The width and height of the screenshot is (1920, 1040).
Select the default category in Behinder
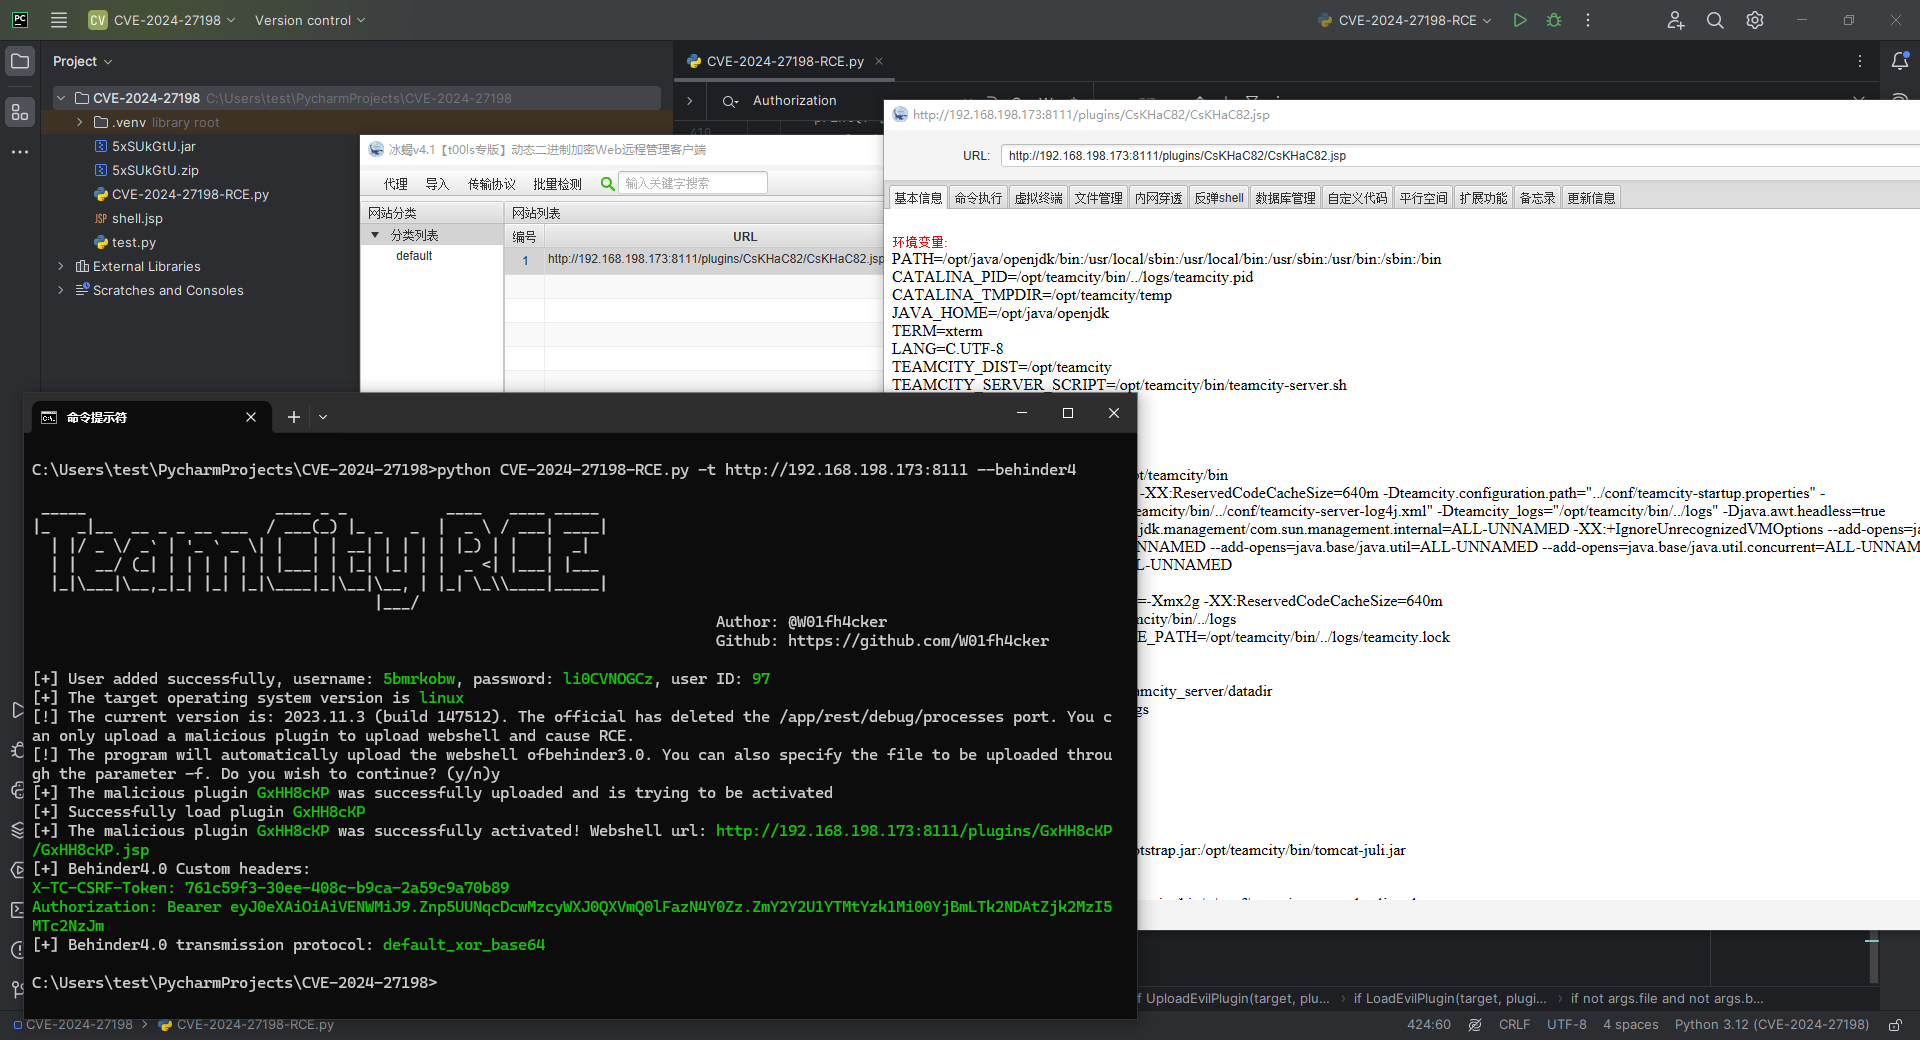coord(414,256)
